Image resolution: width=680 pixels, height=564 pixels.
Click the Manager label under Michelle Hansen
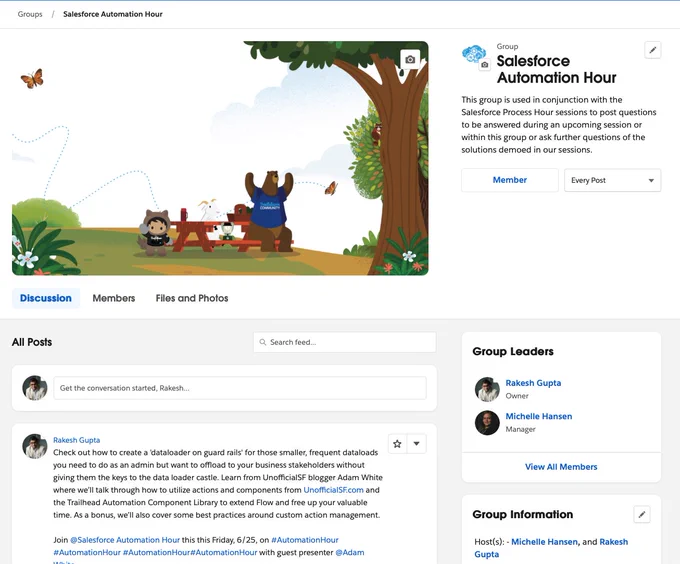520,429
